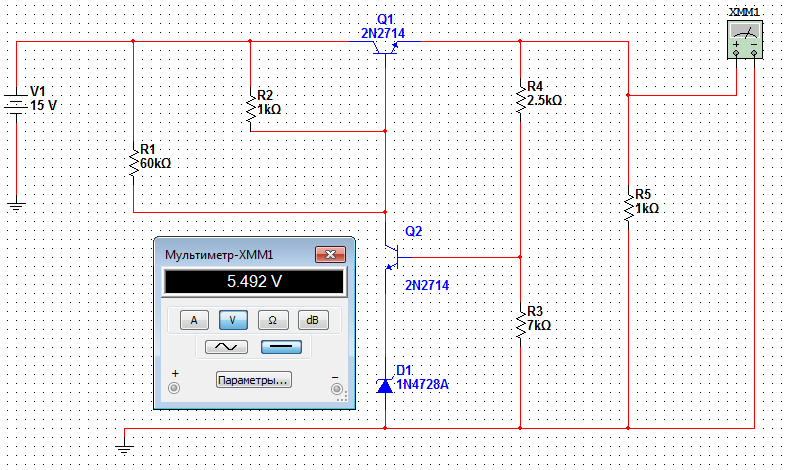Select resistor R4 2.5kΩ symbol

coord(521,99)
